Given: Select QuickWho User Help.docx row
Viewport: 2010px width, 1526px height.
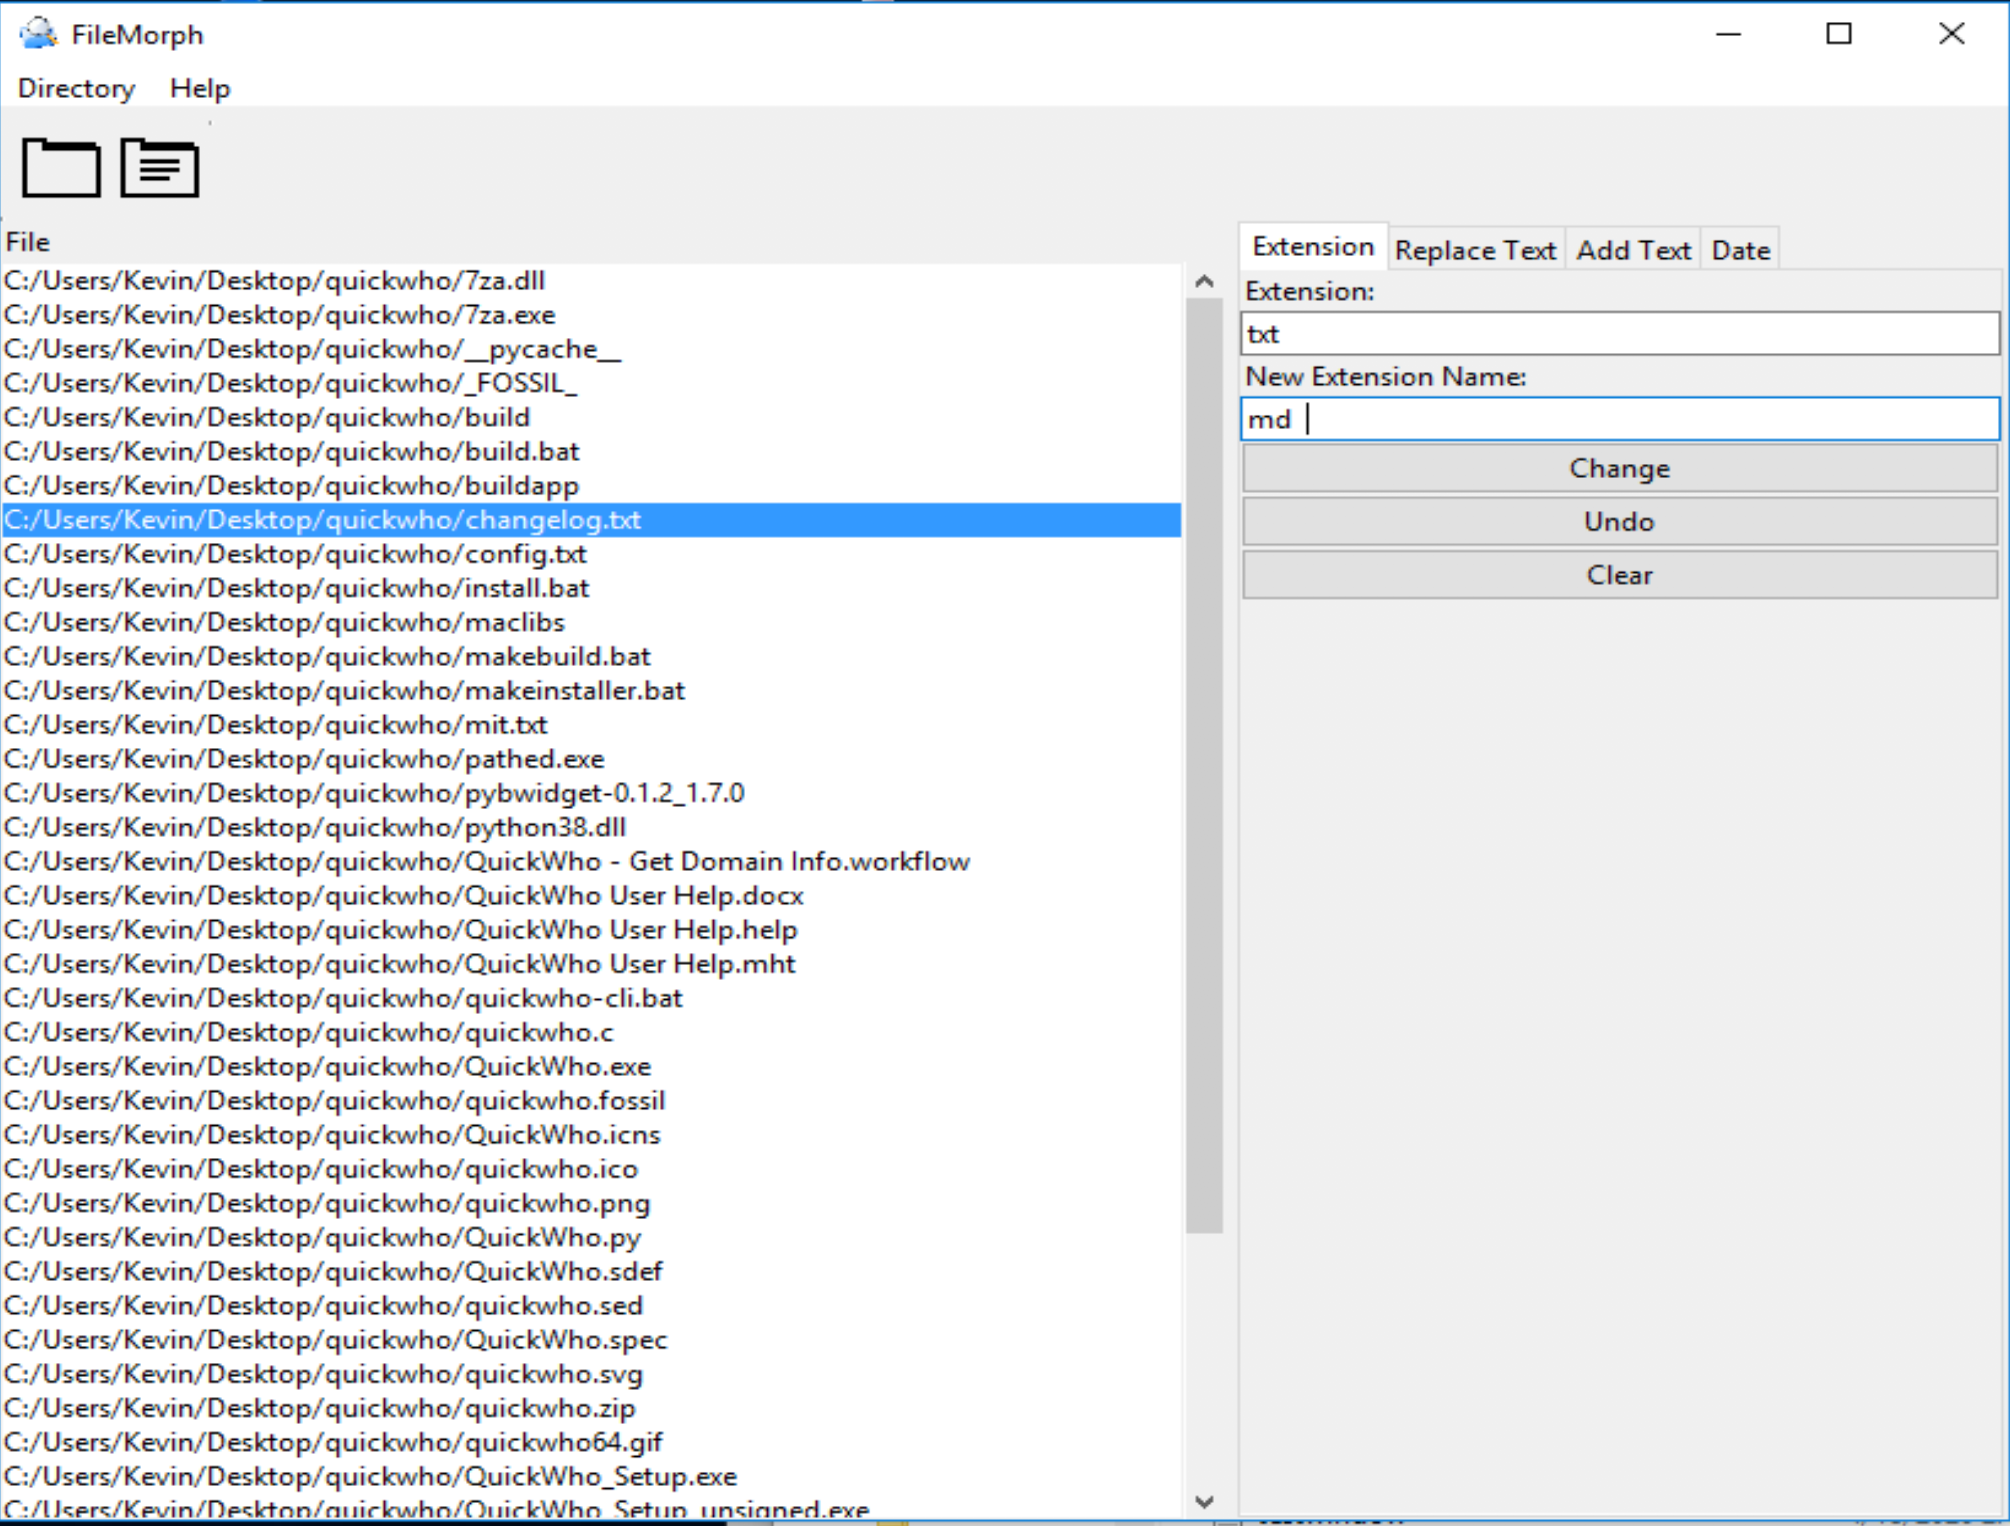Looking at the screenshot, I should [591, 896].
